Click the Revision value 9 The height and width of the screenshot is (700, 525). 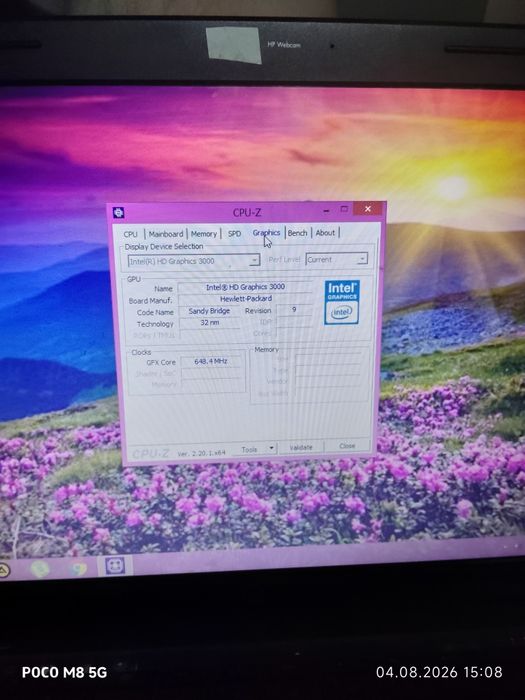click(294, 309)
